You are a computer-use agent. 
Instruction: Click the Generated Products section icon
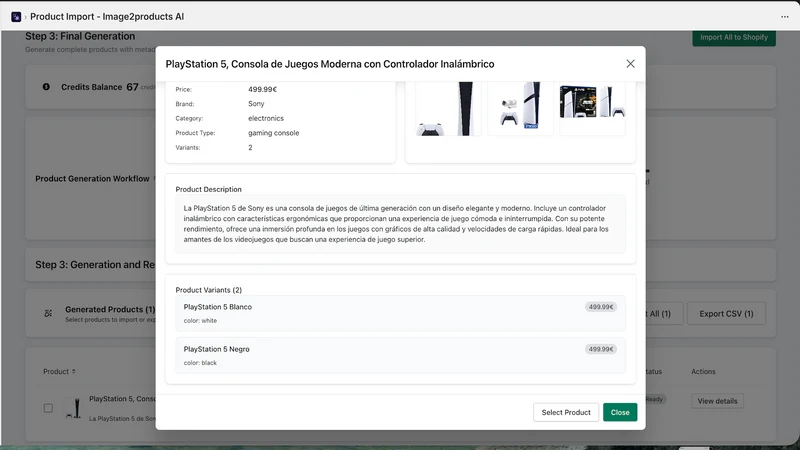(48, 313)
